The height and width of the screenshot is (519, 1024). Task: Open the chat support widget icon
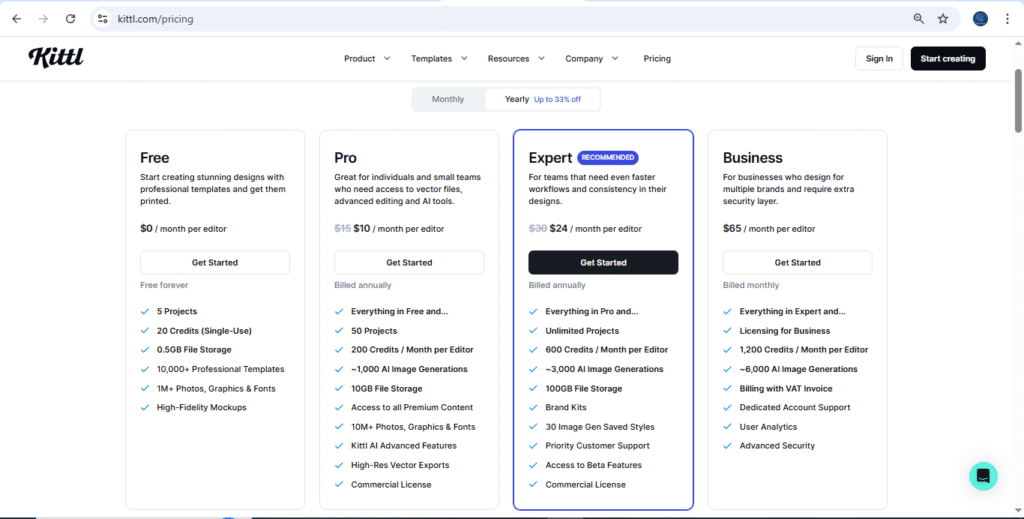click(x=983, y=477)
